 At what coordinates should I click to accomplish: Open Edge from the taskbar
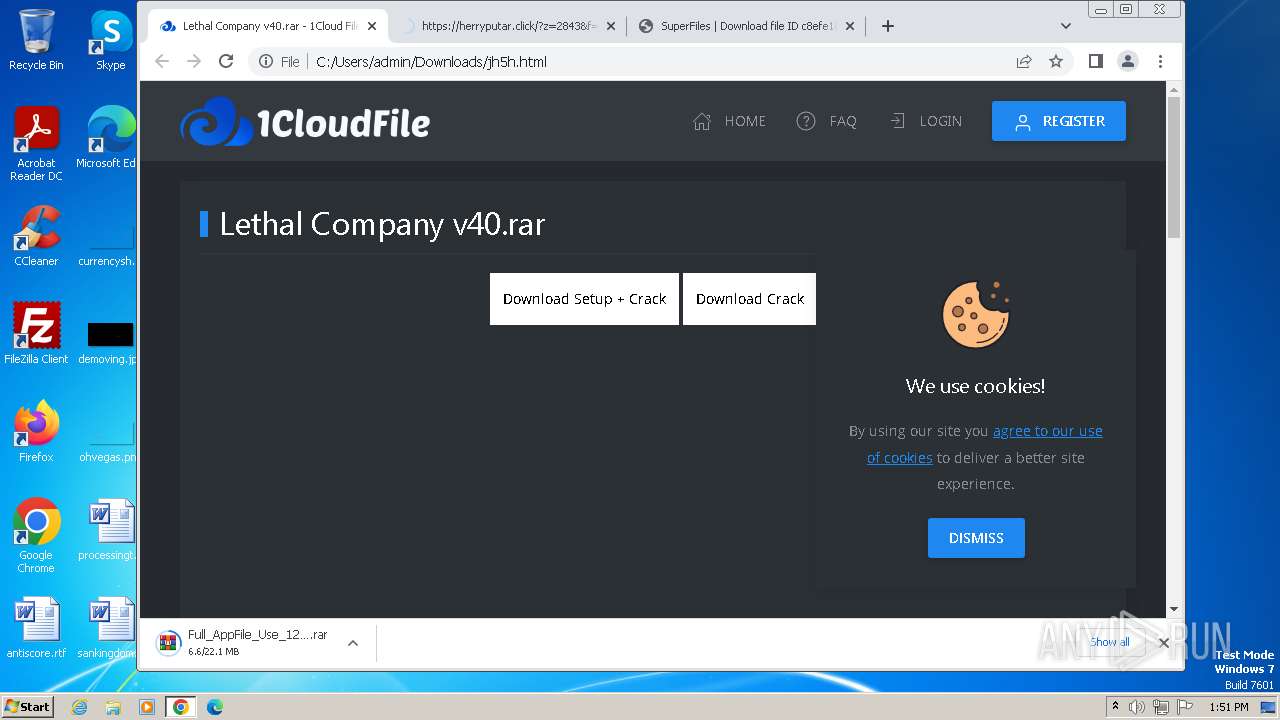pyautogui.click(x=215, y=707)
